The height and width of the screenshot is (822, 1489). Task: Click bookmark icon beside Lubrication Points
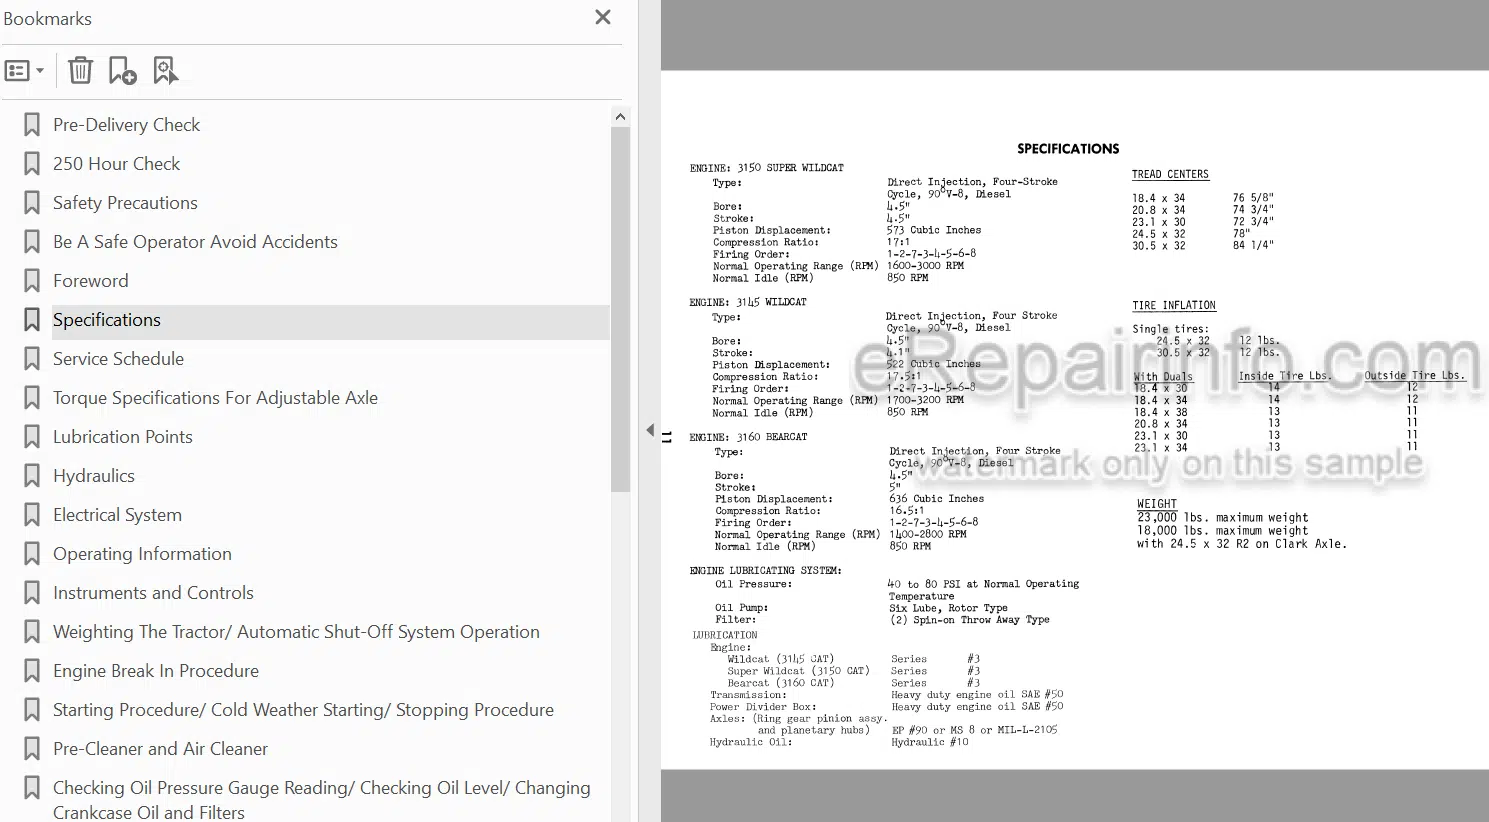tap(32, 437)
